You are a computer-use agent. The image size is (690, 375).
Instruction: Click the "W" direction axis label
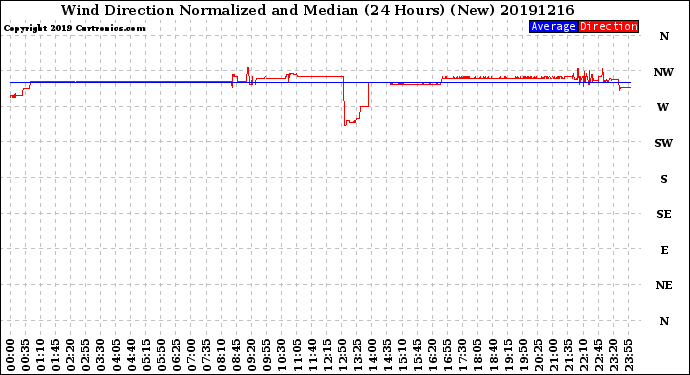click(663, 107)
